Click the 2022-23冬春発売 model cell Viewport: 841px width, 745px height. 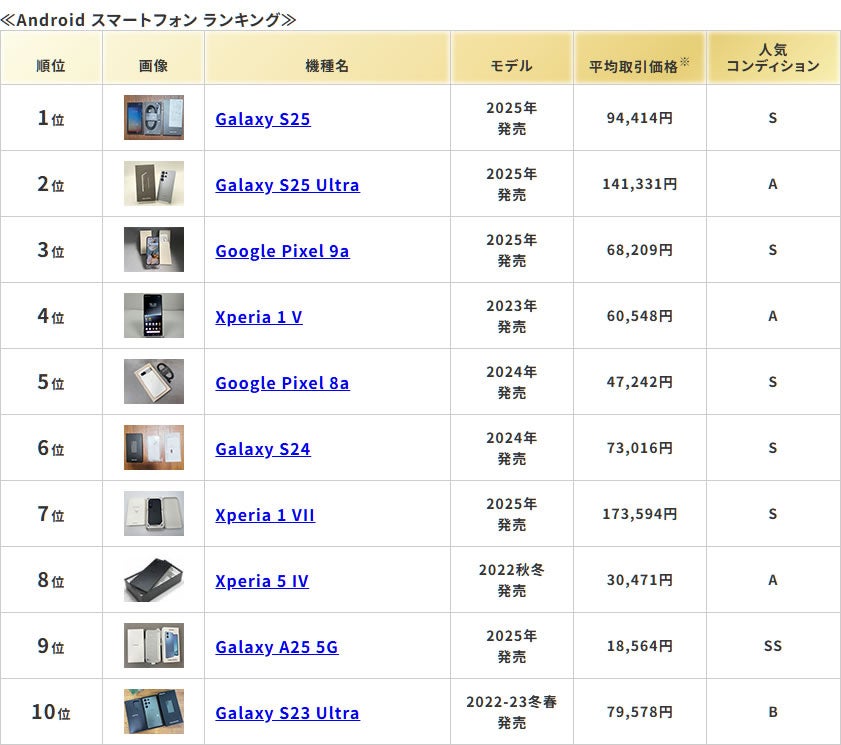[512, 712]
